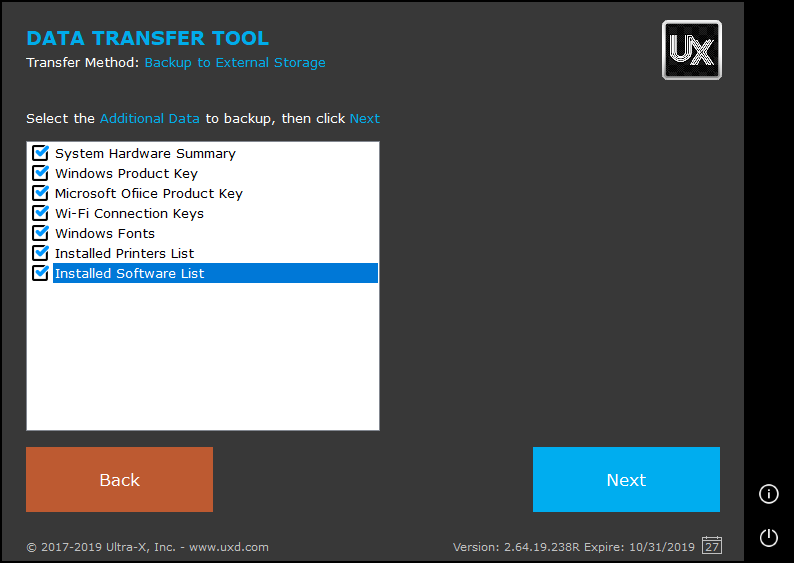Viewport: 794px width, 563px height.
Task: Uncheck Installed Printers List checkbox
Action: tap(40, 253)
